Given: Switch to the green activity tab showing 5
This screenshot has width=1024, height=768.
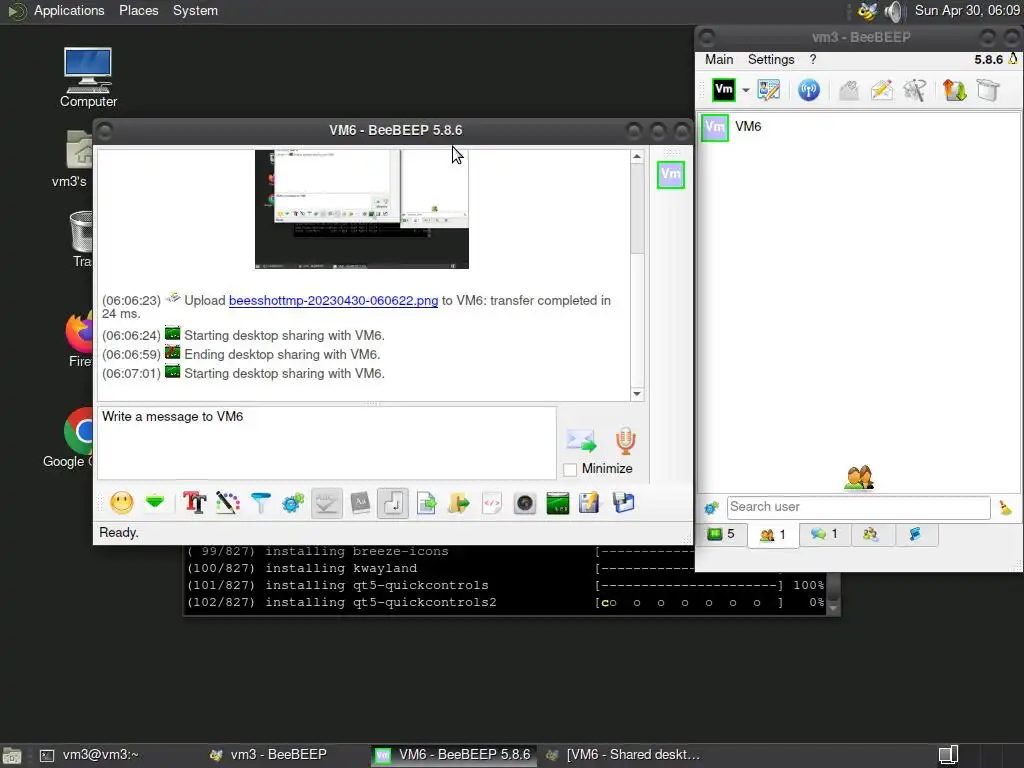Looking at the screenshot, I should click(x=721, y=534).
